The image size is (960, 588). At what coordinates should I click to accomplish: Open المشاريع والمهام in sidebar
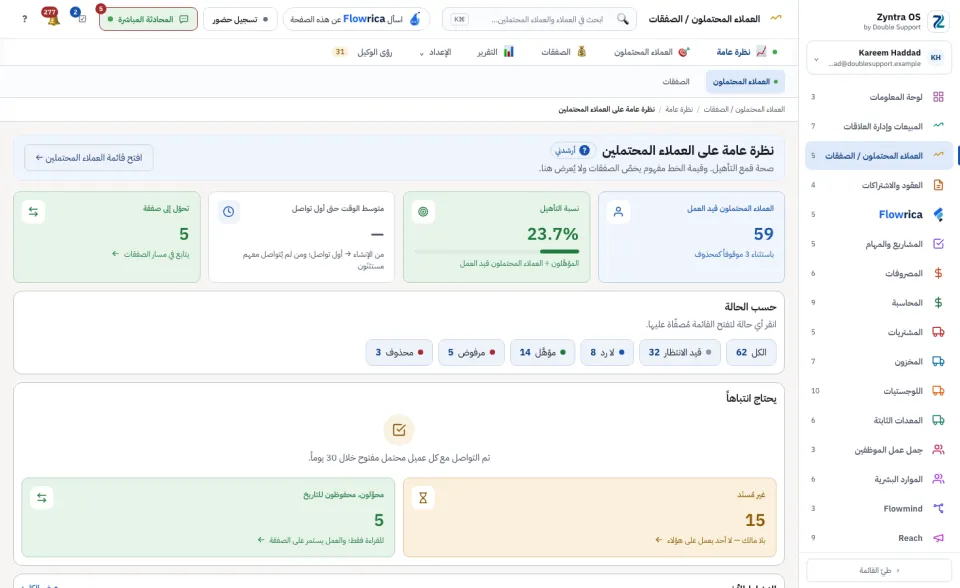(x=879, y=244)
